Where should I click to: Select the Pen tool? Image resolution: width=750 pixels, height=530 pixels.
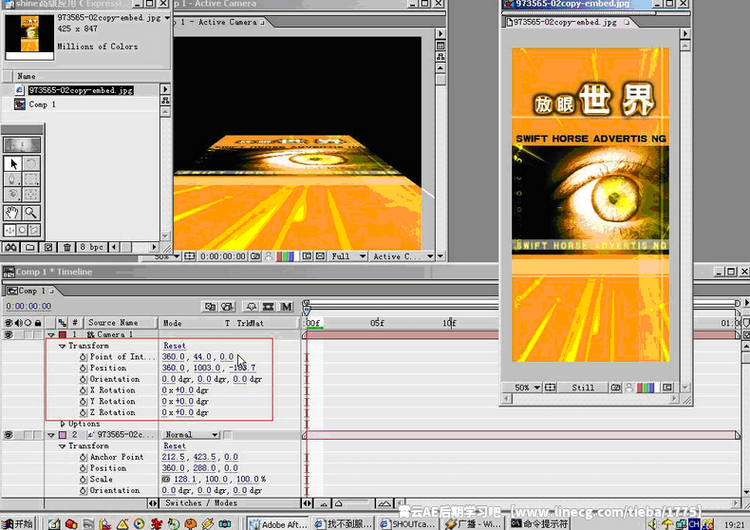(13, 179)
